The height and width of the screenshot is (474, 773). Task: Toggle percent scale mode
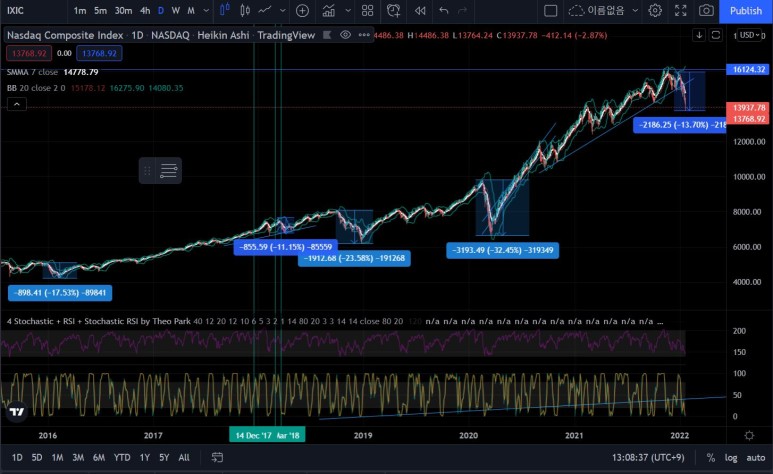click(710, 458)
